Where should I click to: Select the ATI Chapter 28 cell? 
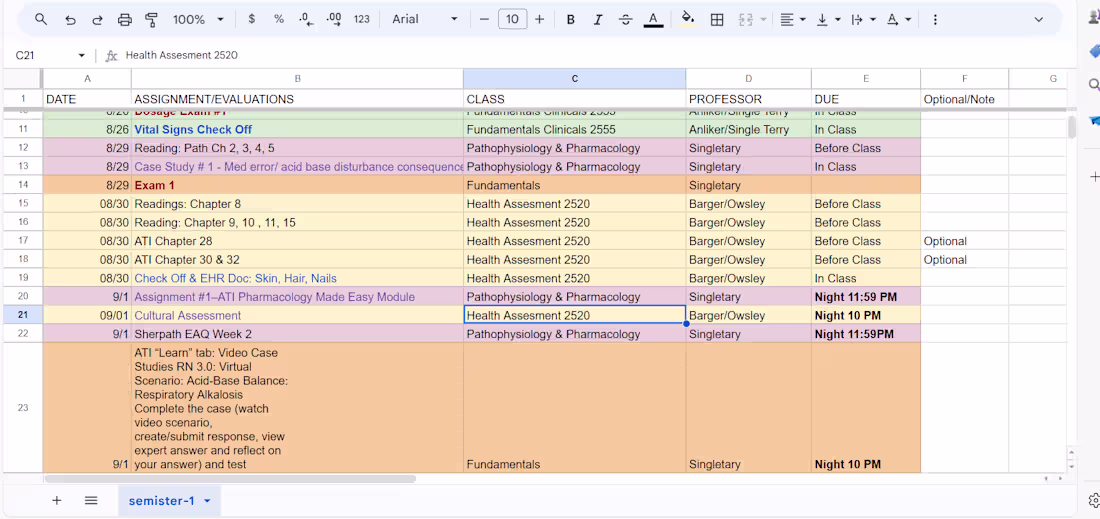click(x=297, y=241)
